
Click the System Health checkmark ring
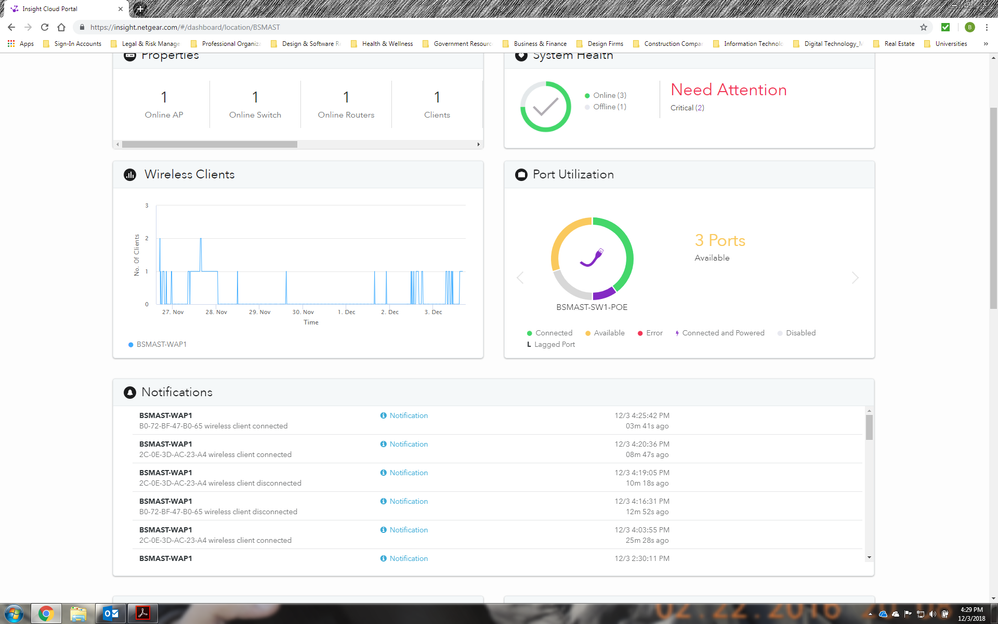(545, 106)
